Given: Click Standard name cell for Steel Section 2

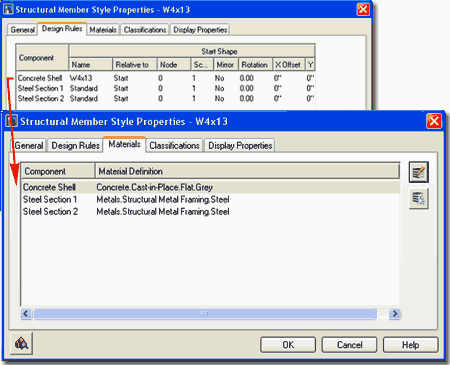Looking at the screenshot, I should pyautogui.click(x=84, y=99).
